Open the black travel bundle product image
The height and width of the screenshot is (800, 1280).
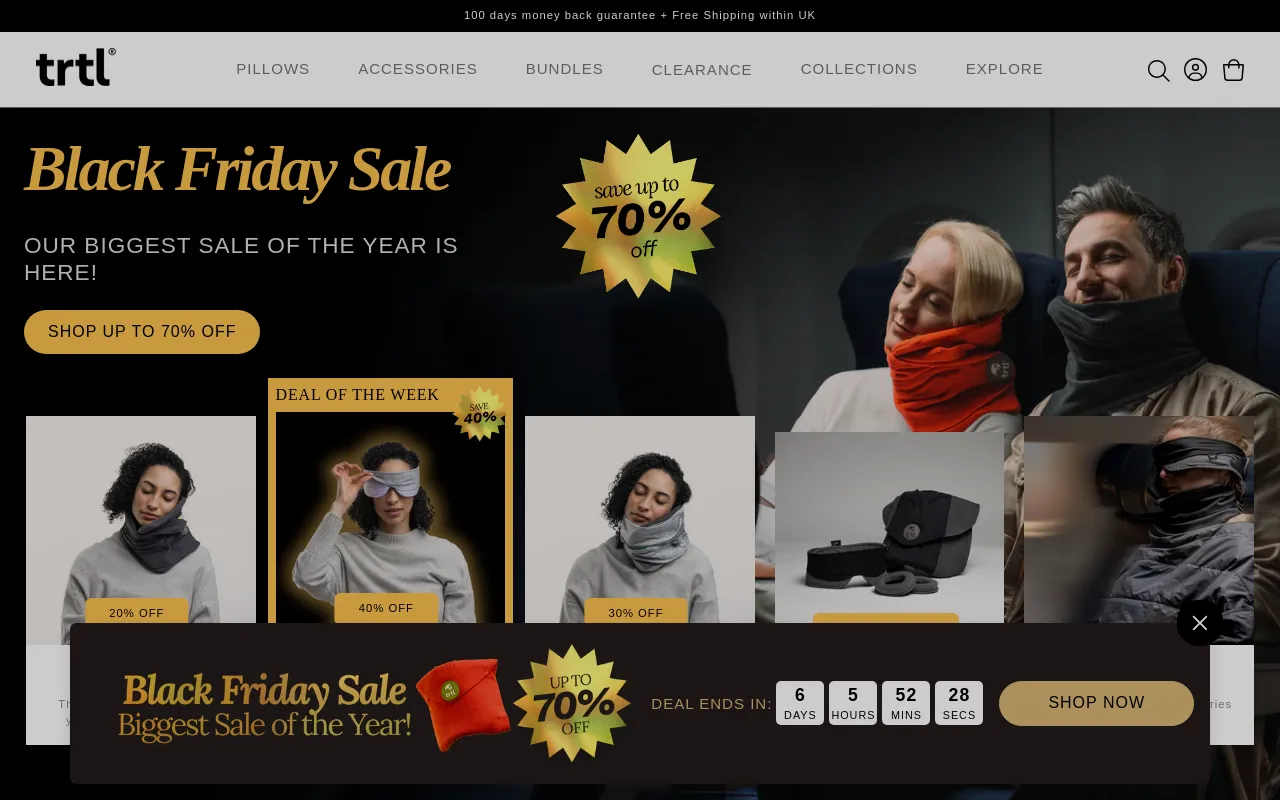(889, 528)
